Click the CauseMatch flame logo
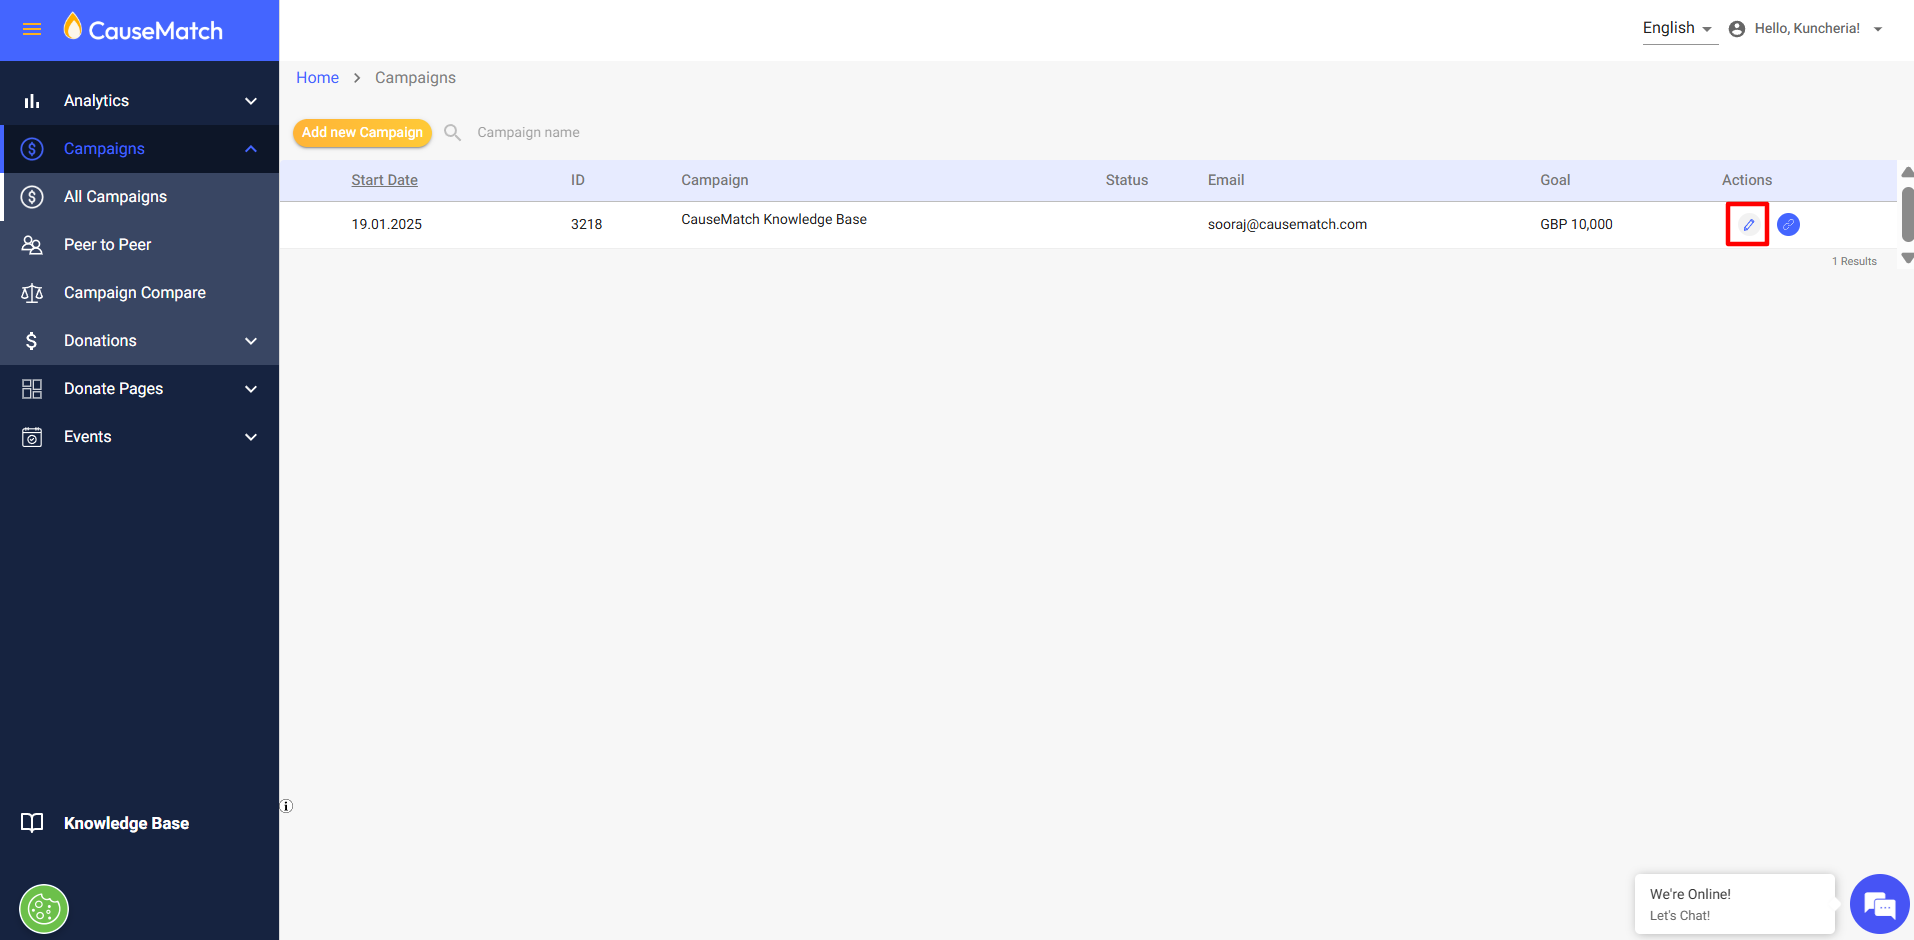Image resolution: width=1914 pixels, height=940 pixels. (73, 26)
